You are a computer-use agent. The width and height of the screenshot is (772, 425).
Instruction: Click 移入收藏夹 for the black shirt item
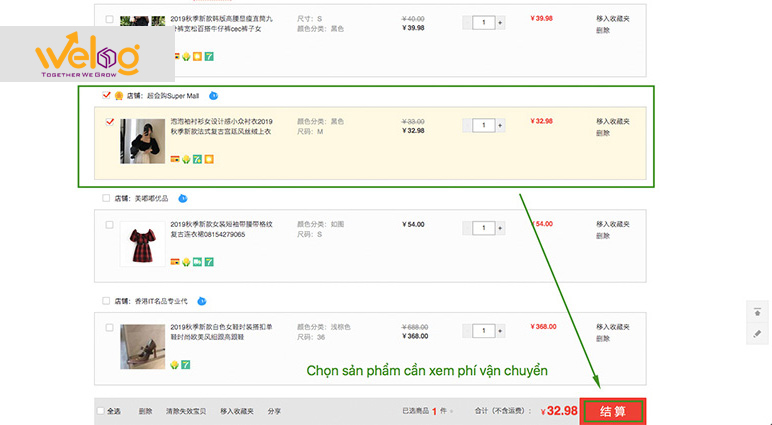point(613,121)
